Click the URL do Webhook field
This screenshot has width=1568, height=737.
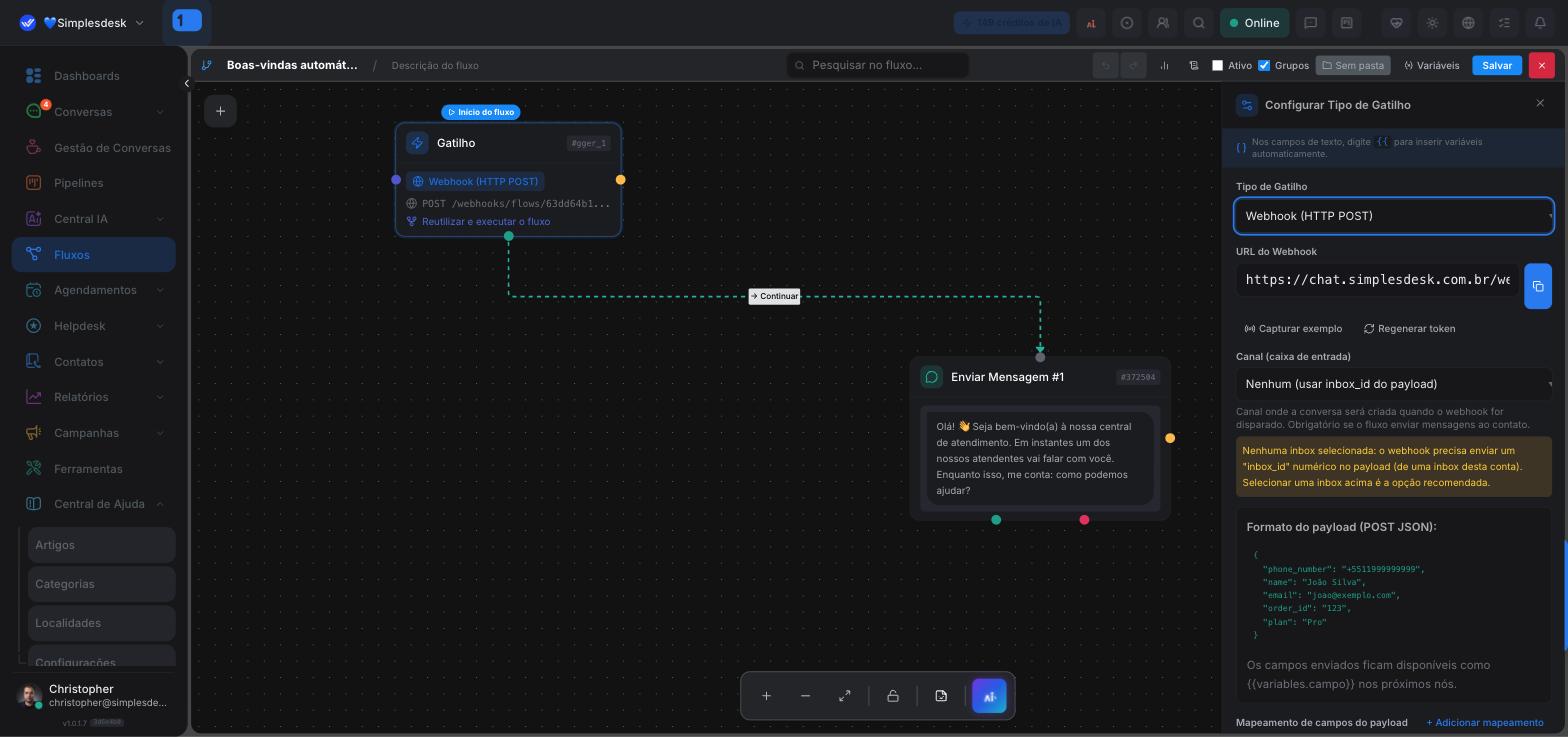[1378, 280]
